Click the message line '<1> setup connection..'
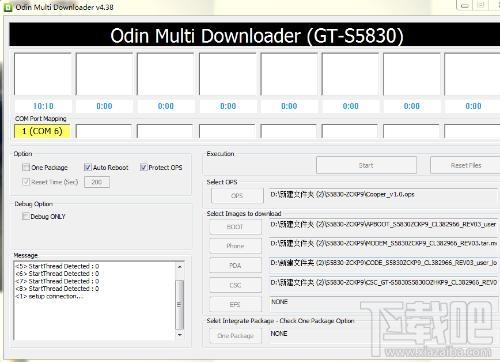Viewport: 500px width, 362px height. (x=49, y=296)
